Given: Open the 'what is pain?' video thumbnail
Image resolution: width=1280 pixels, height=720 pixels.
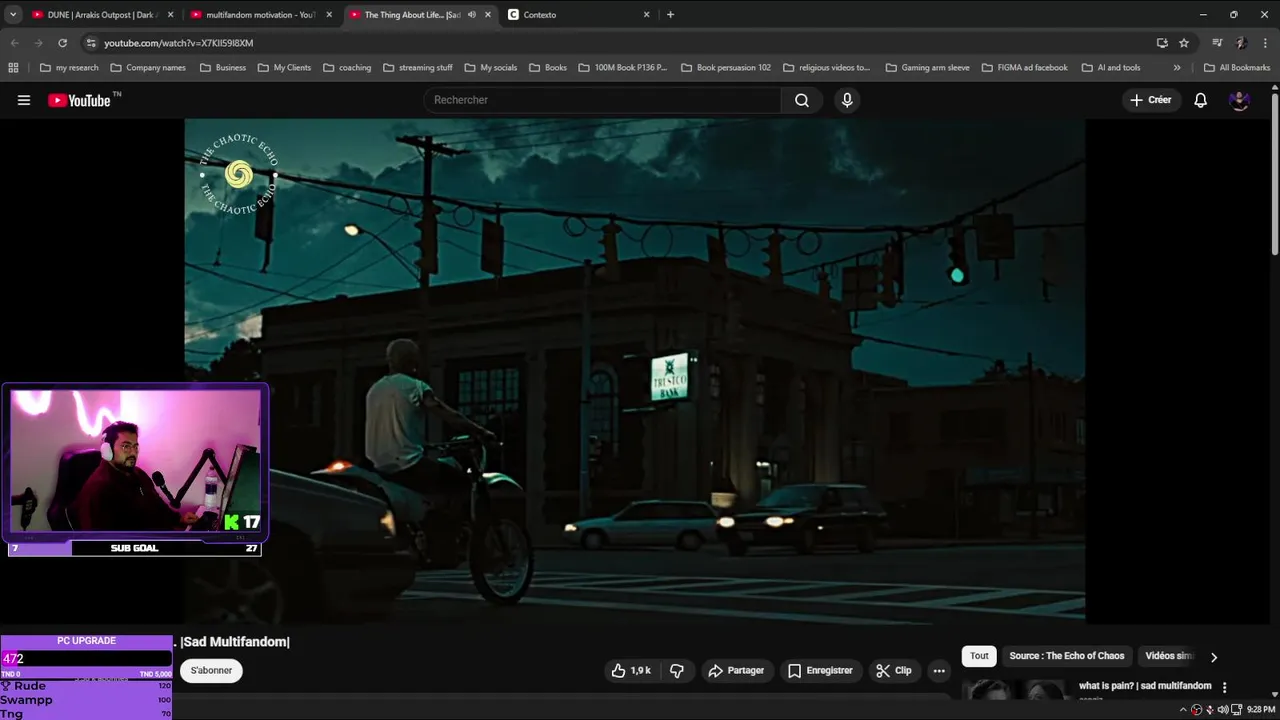Looking at the screenshot, I should coord(1016,691).
